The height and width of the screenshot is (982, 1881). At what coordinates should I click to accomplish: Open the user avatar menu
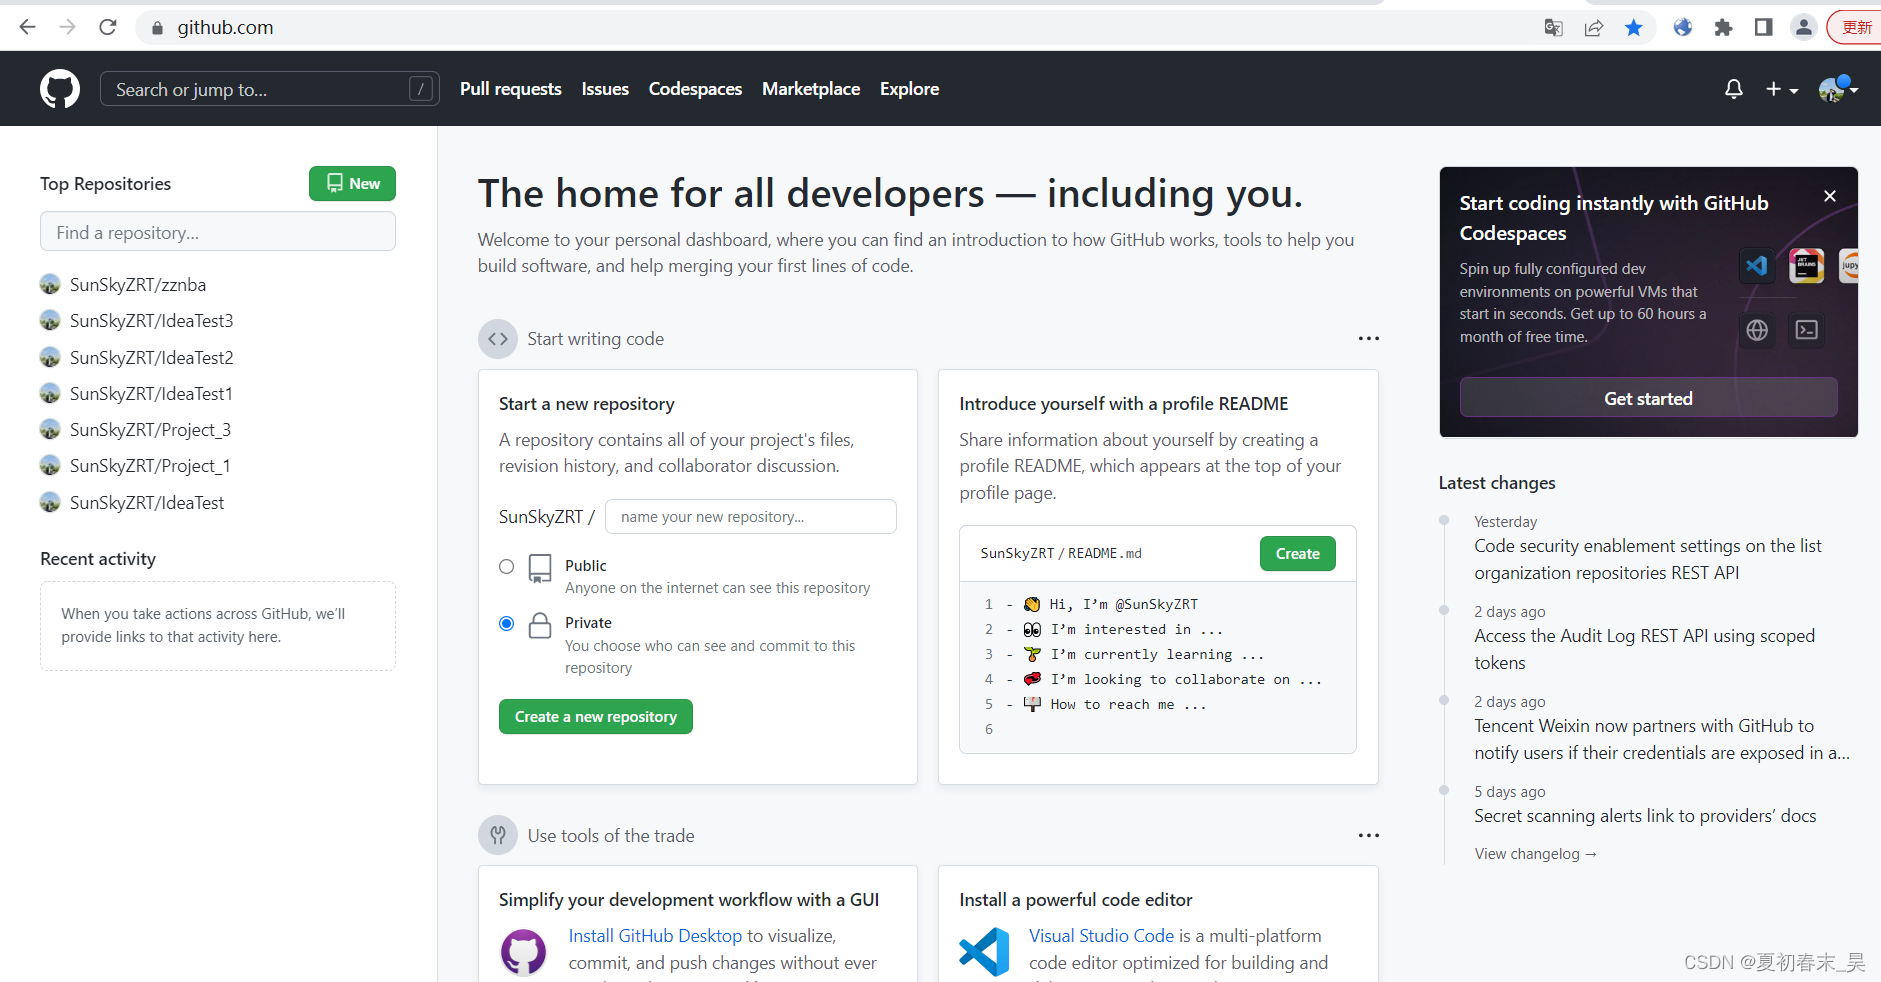pos(1838,89)
